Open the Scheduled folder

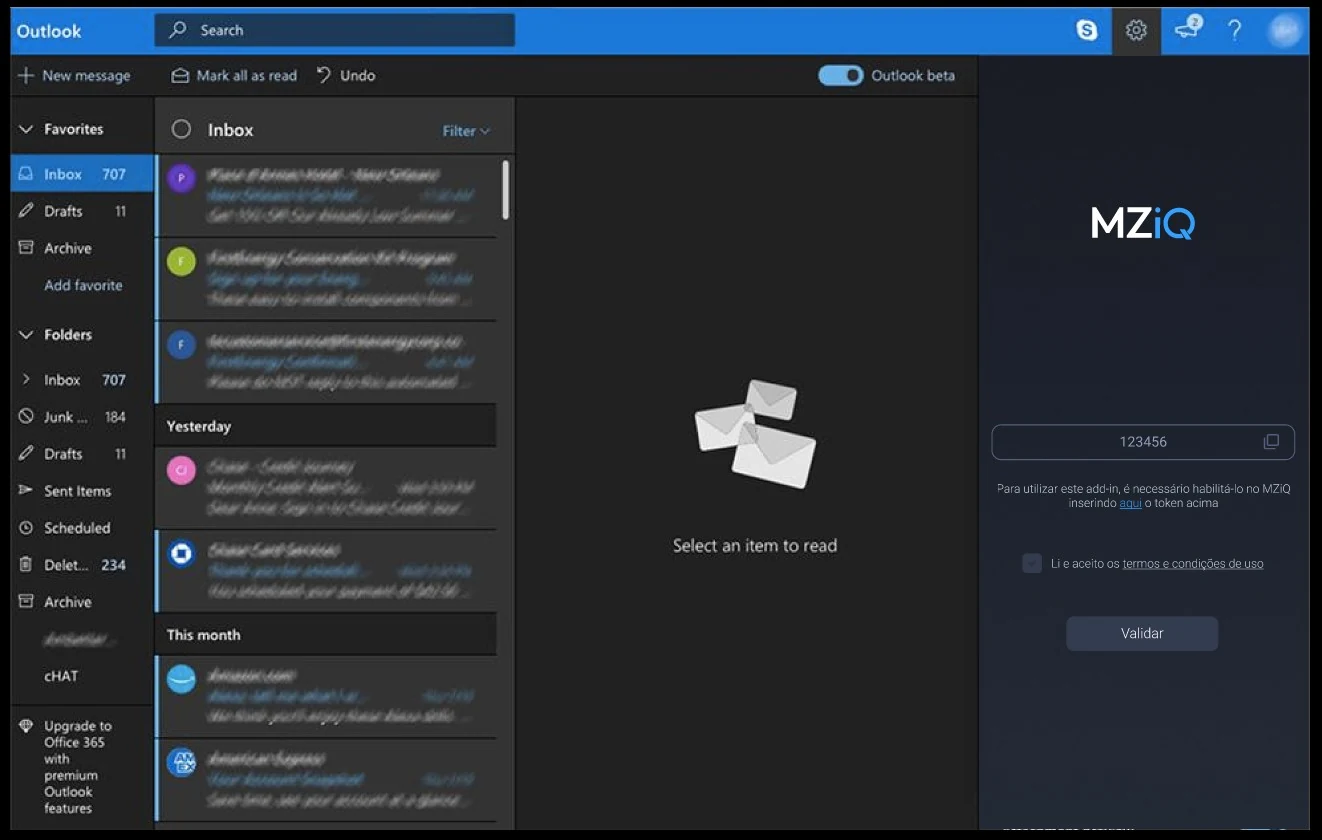point(82,528)
